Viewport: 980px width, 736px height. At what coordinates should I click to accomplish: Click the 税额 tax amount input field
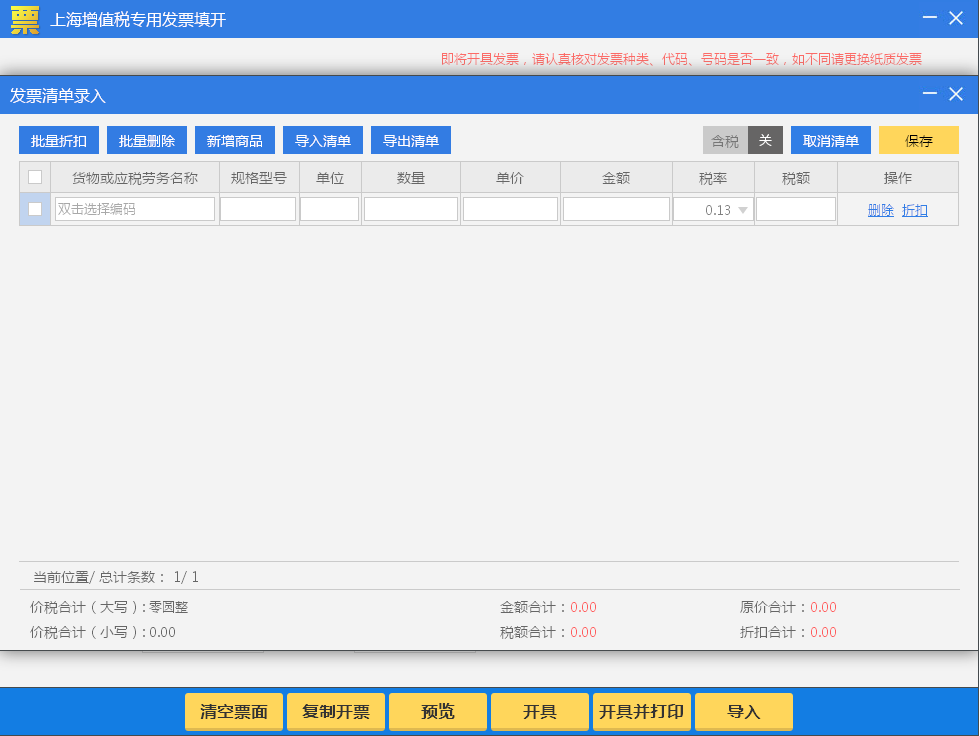click(x=796, y=209)
